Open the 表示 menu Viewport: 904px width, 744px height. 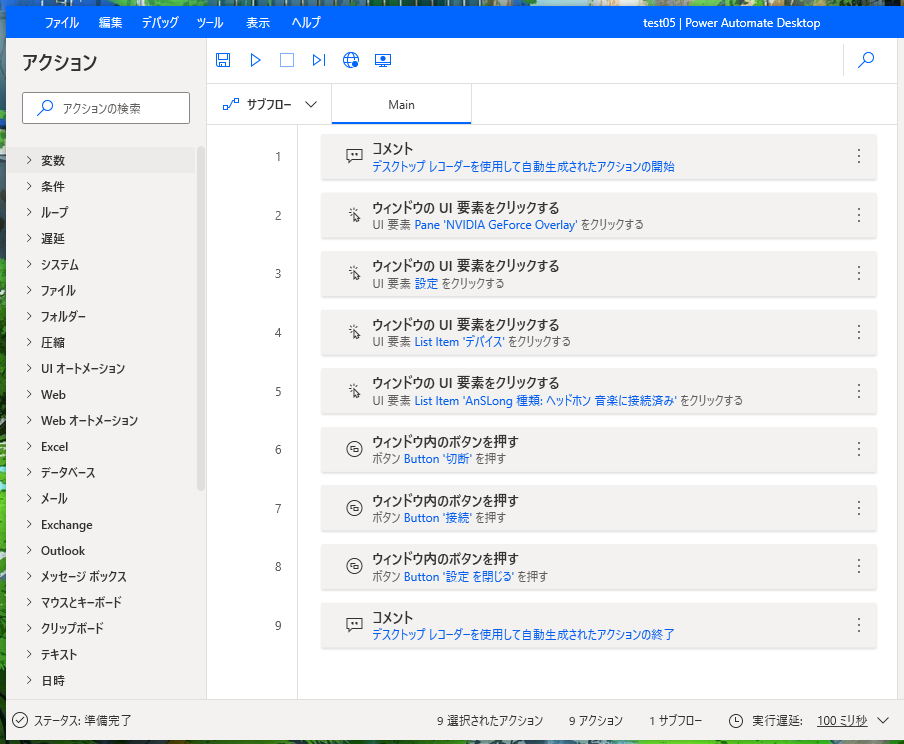click(258, 22)
